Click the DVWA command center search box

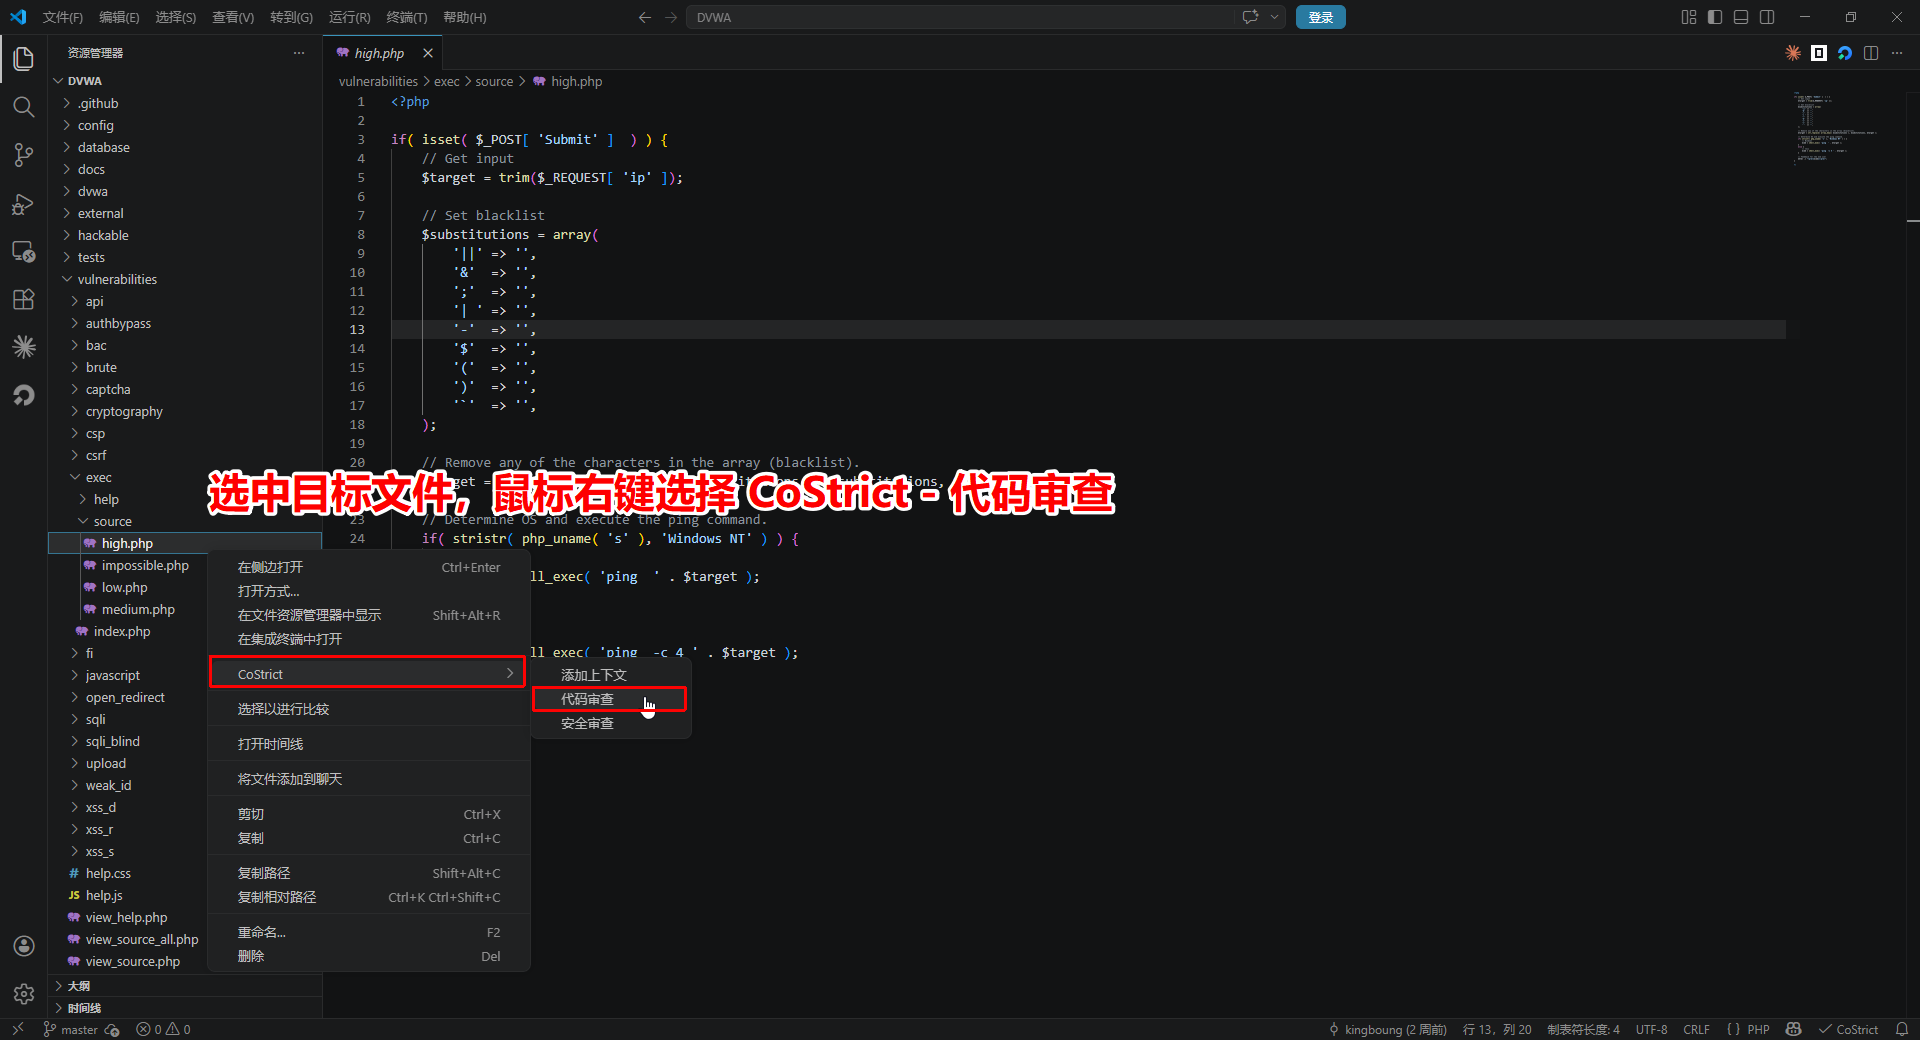(960, 17)
